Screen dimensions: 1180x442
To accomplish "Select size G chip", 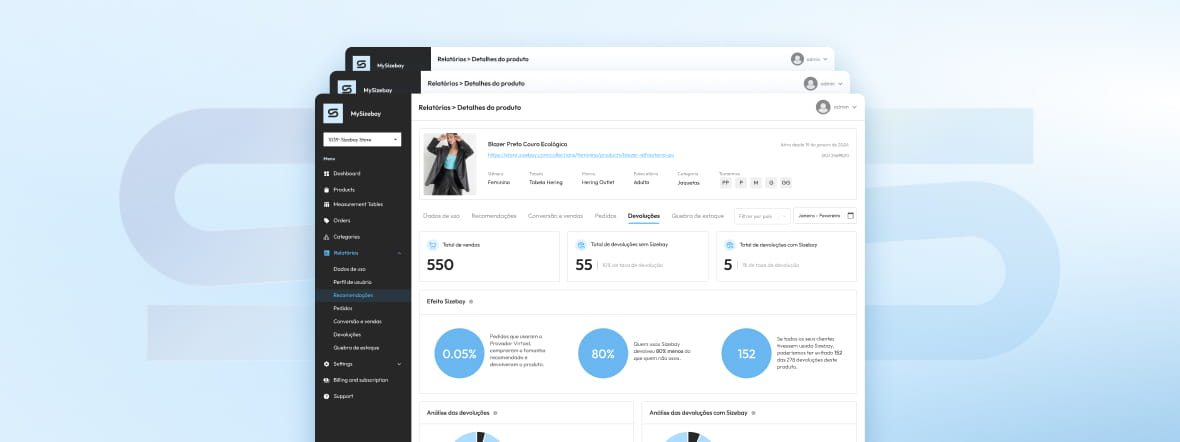I will coord(771,182).
